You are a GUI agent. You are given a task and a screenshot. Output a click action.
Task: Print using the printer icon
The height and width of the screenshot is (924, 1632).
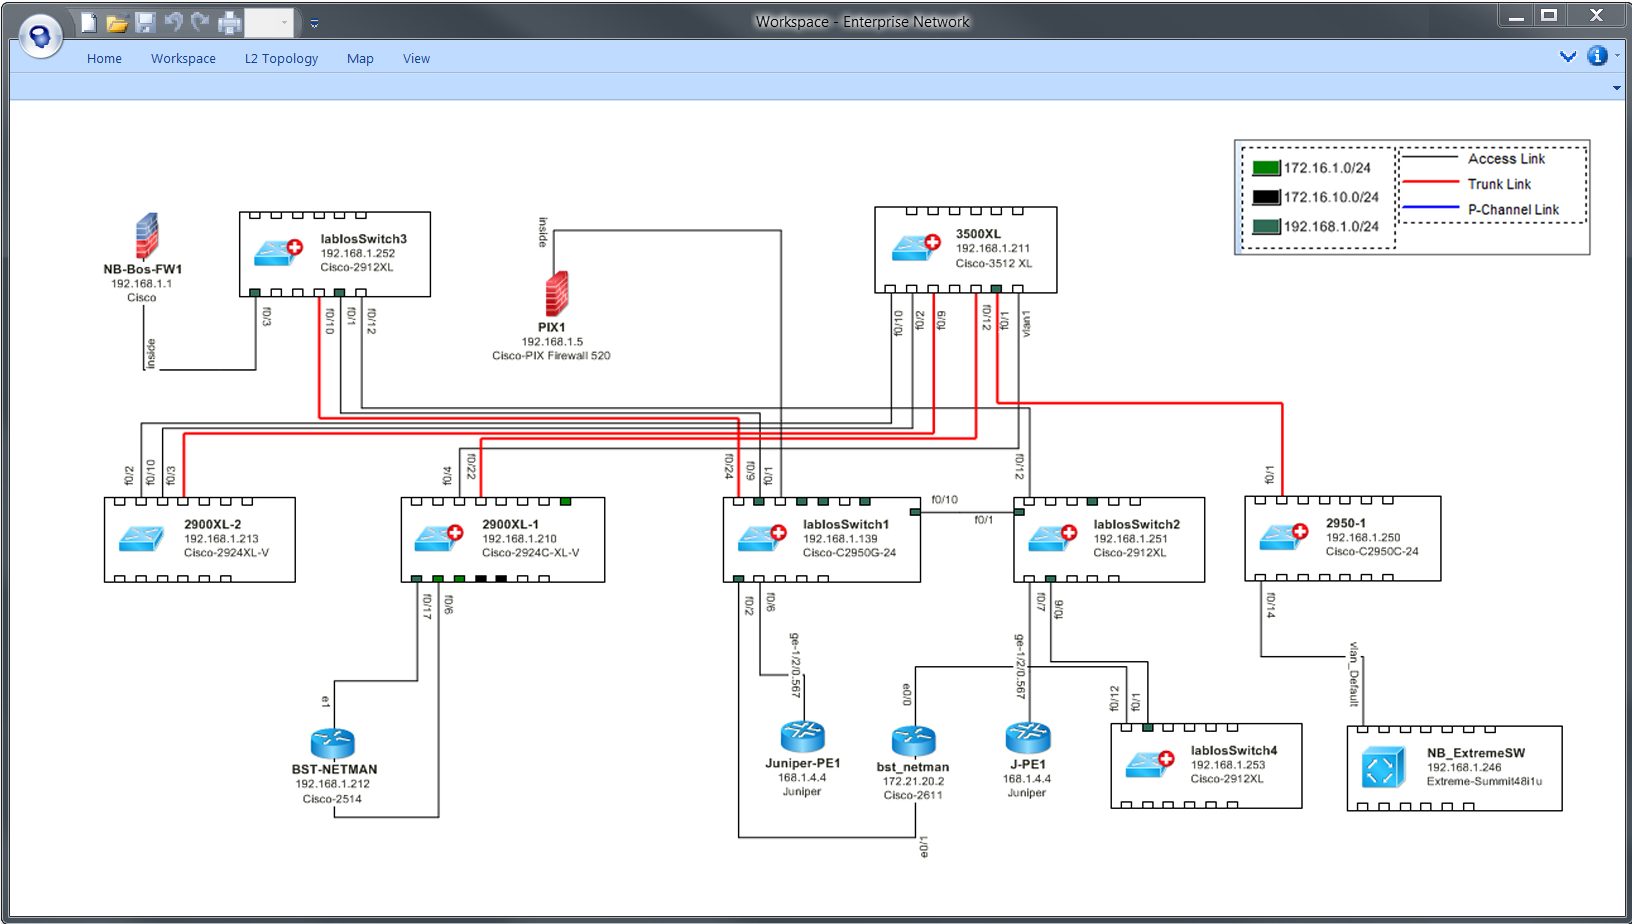coord(230,22)
